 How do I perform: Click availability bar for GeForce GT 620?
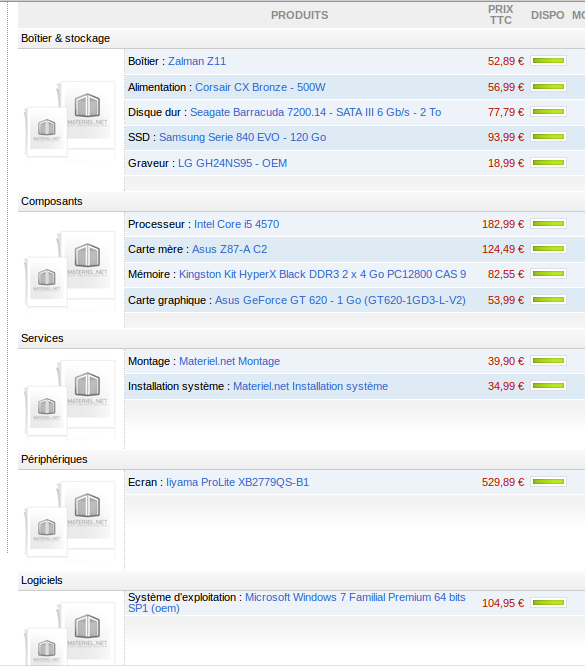coord(548,300)
